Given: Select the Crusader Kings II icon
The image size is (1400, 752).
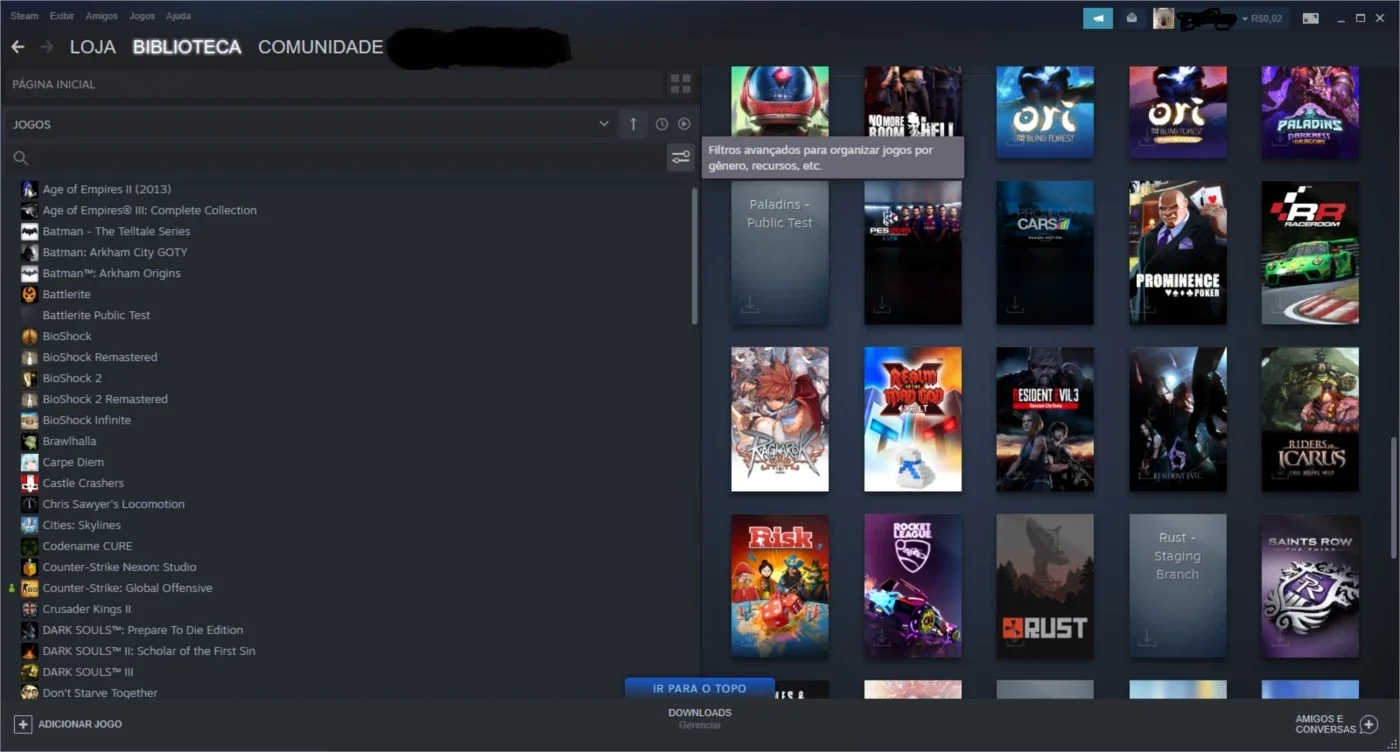Looking at the screenshot, I should 30,609.
